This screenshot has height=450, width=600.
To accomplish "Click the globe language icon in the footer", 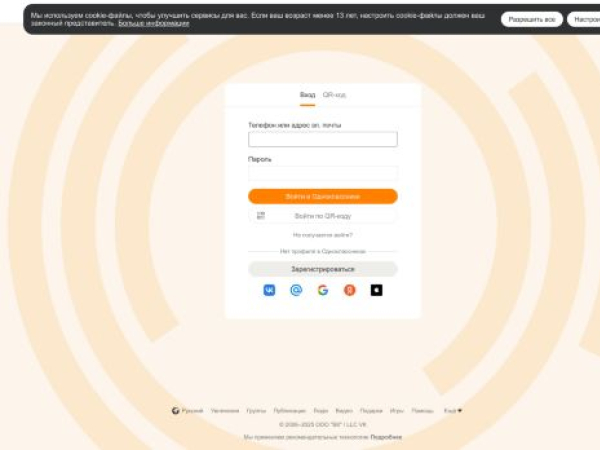I will click(175, 411).
